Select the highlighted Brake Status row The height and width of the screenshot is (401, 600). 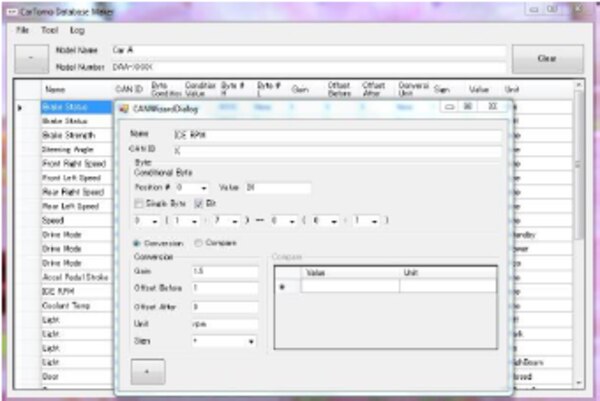pyautogui.click(x=76, y=107)
